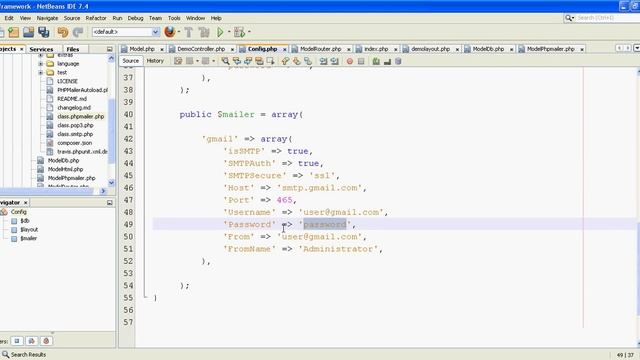Click the Build Project hammer icon
Image resolution: width=640 pixels, height=360 pixels.
pyautogui.click(x=189, y=32)
